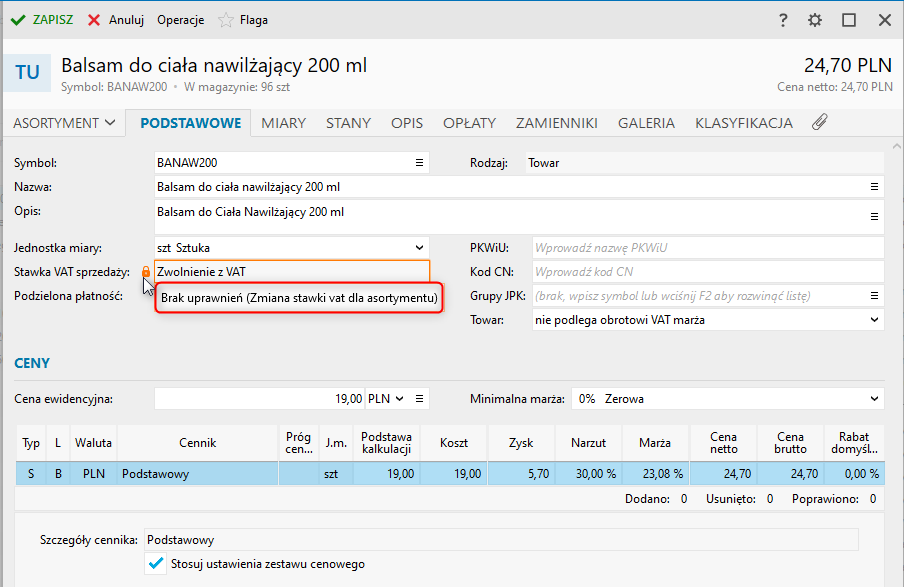Image resolution: width=904 pixels, height=587 pixels.
Task: Click the Rabat domyślny column header
Action: pos(854,443)
